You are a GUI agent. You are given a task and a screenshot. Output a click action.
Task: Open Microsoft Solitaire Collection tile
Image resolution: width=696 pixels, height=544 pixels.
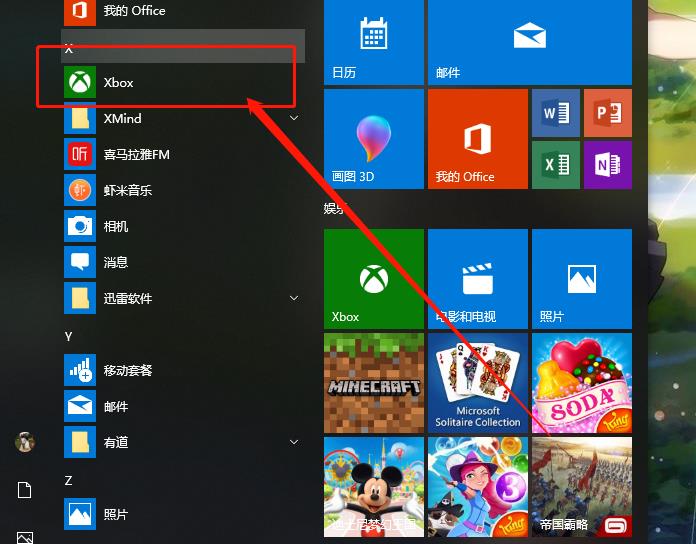pos(477,382)
